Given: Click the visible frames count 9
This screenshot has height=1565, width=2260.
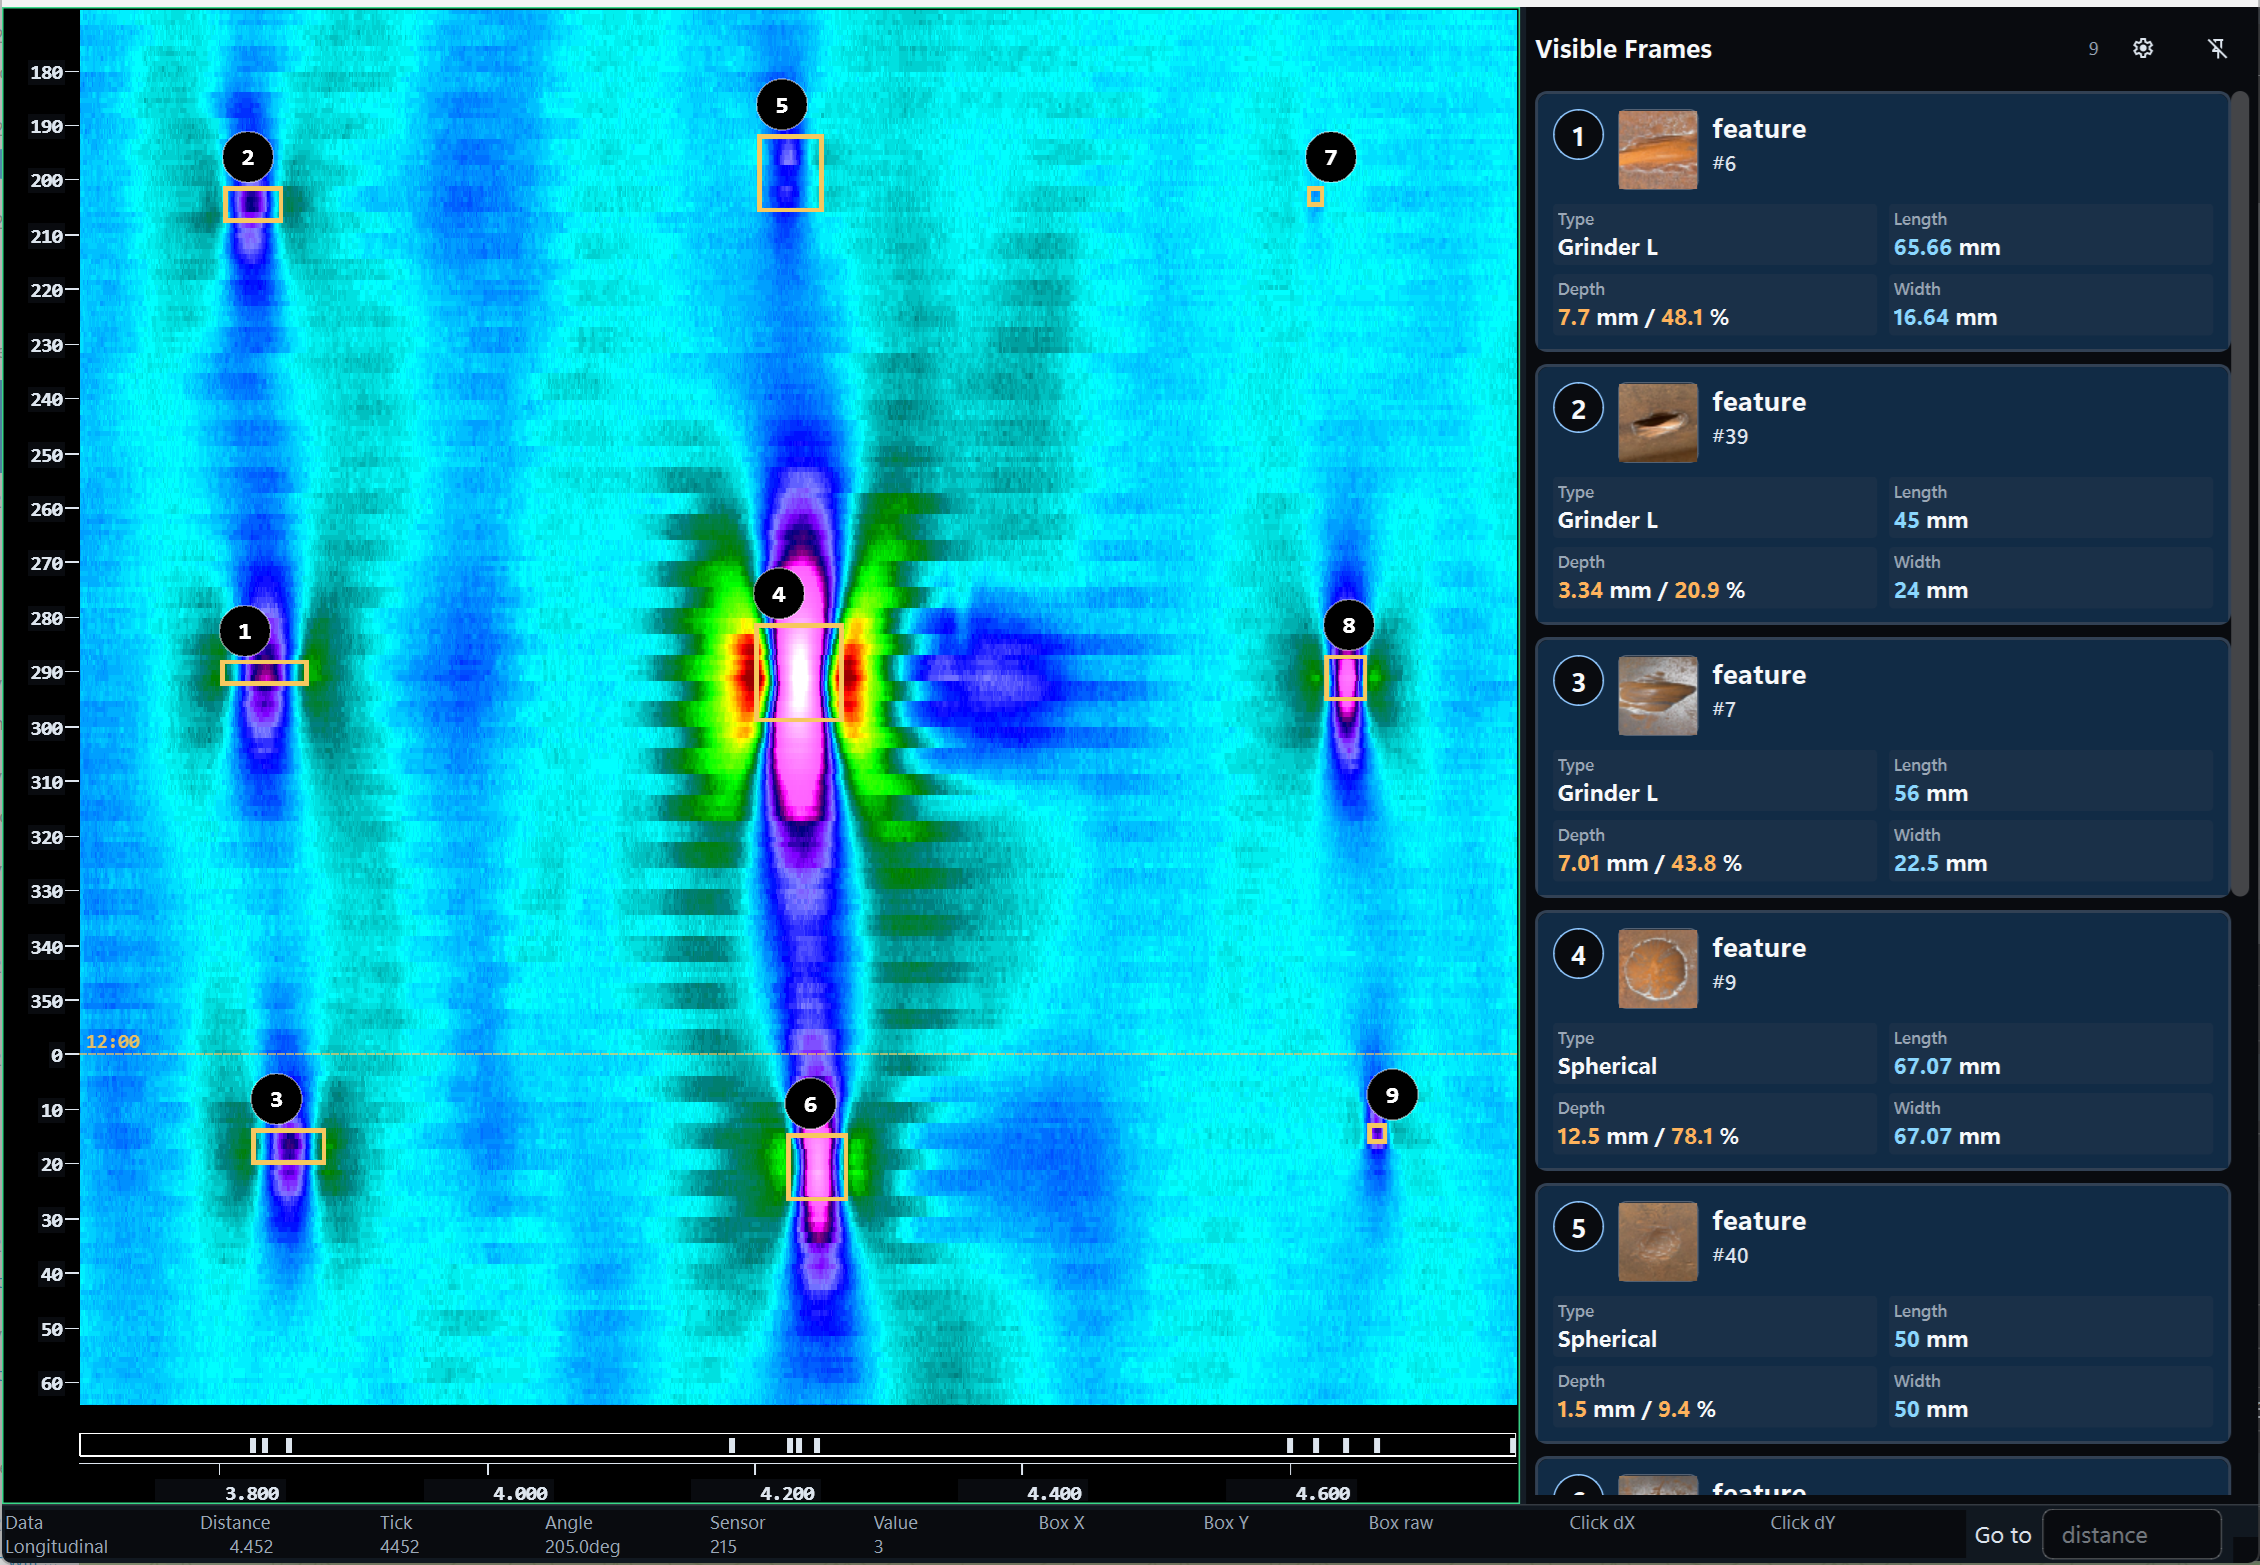Looking at the screenshot, I should tap(2093, 49).
